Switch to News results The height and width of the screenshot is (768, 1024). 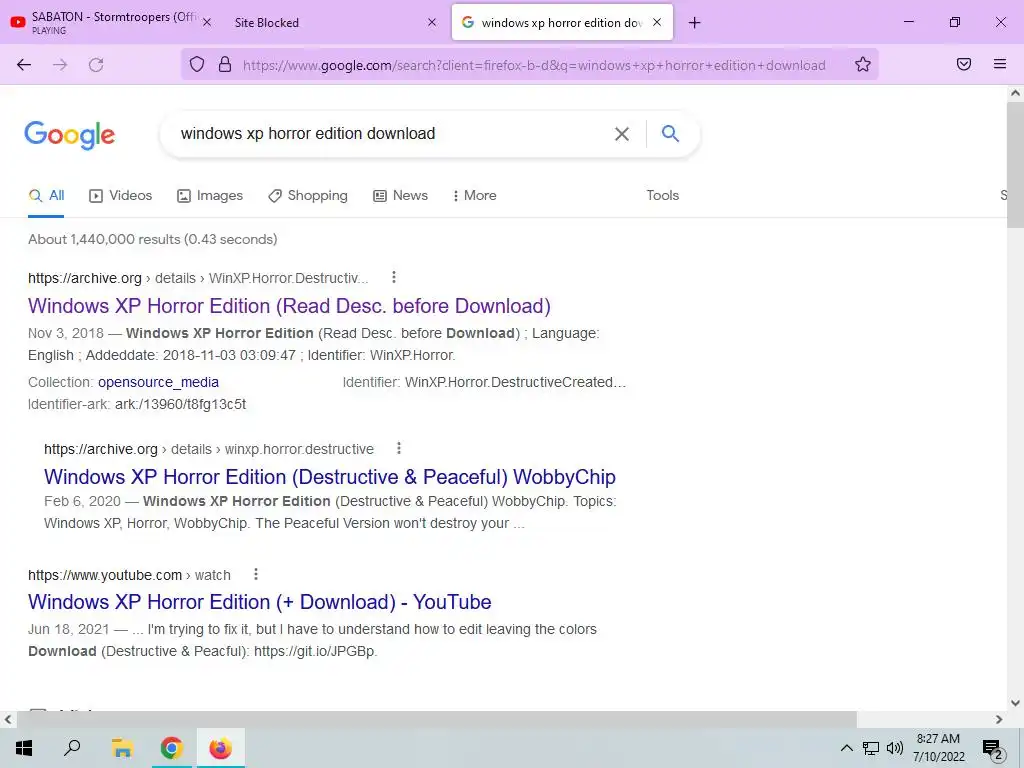[400, 195]
